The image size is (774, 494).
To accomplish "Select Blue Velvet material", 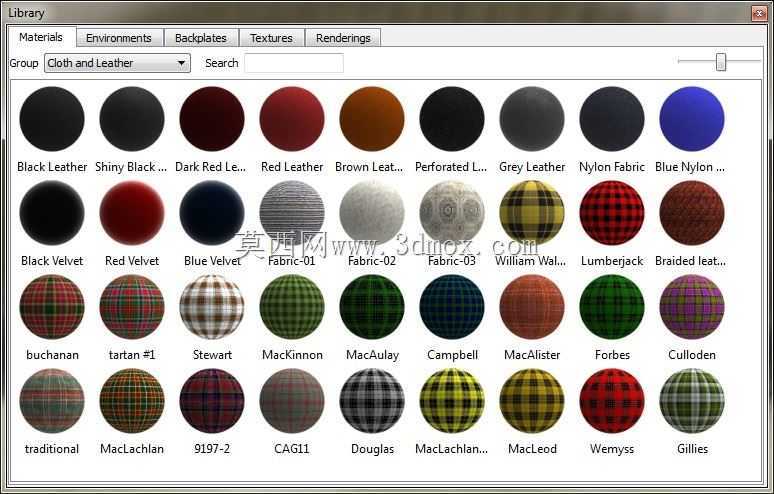I will tap(212, 213).
